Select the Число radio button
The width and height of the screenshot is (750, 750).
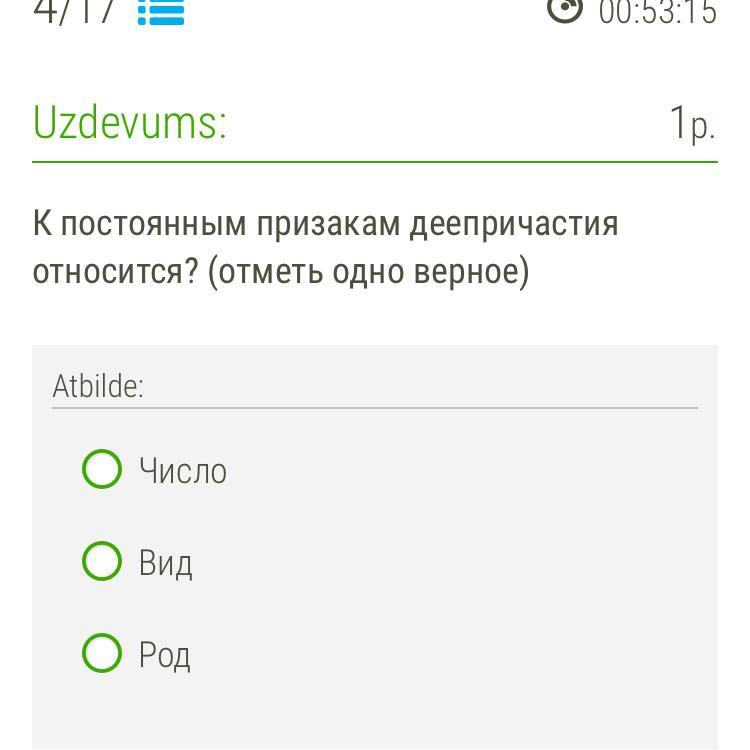[x=102, y=469]
